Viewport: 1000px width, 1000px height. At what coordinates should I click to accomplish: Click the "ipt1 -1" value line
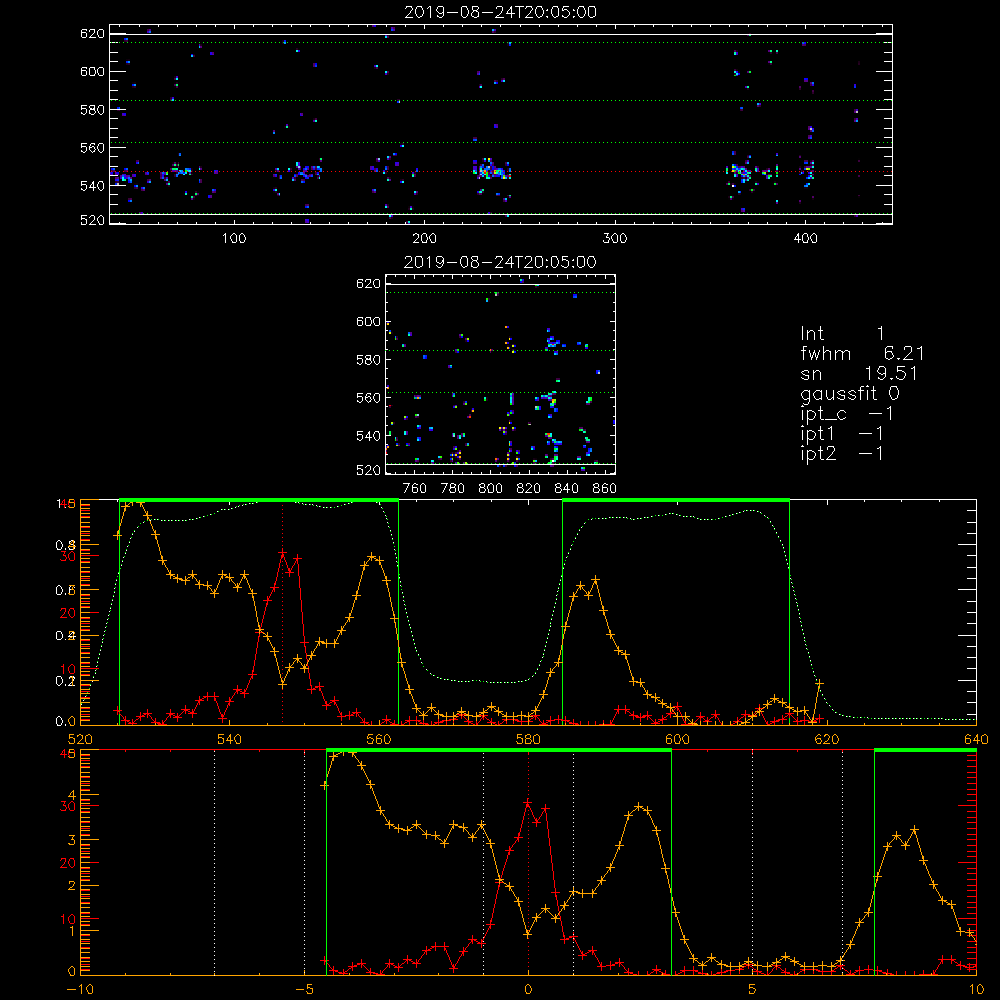[842, 434]
